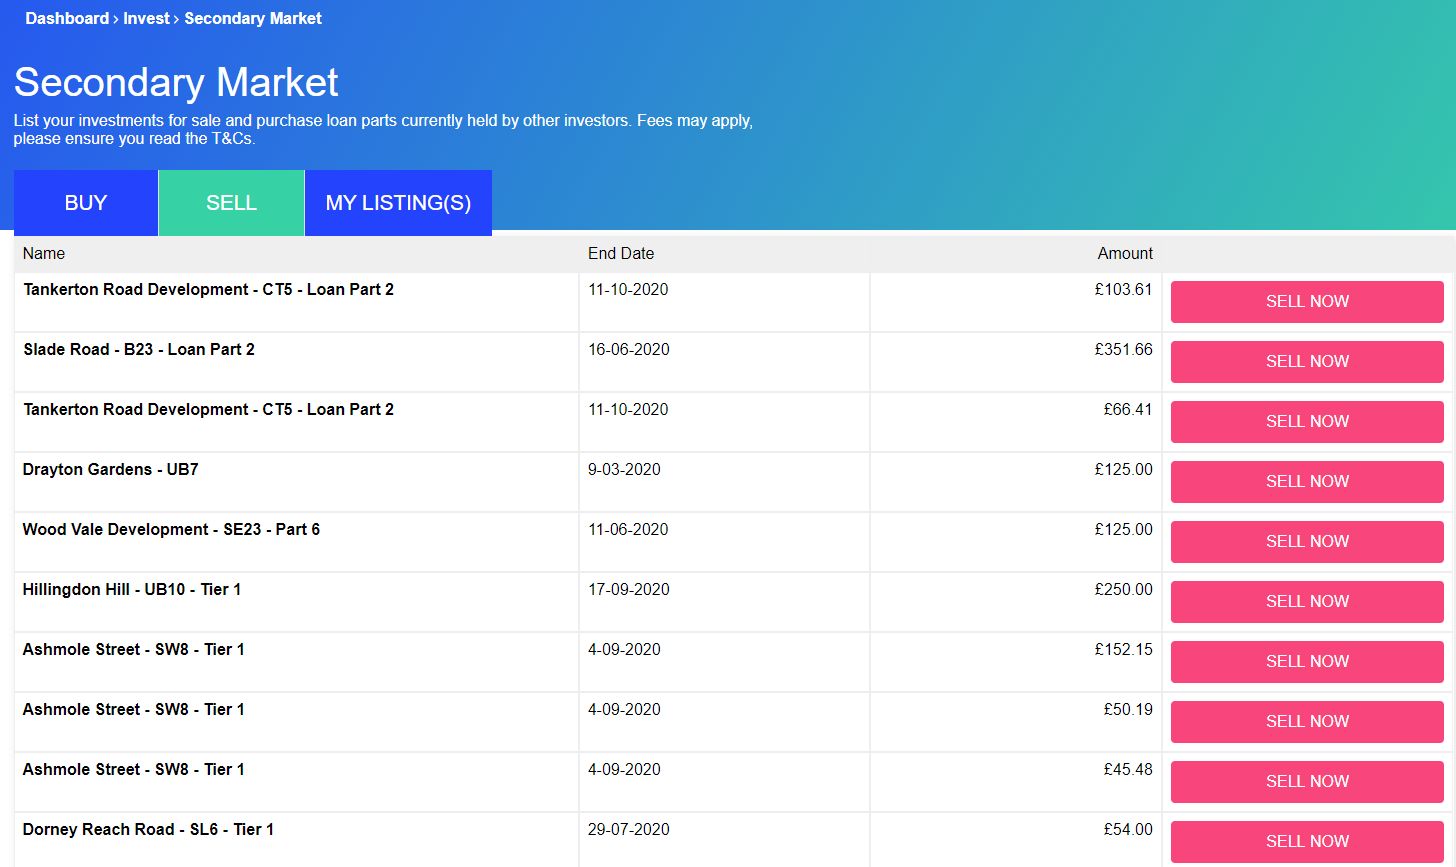Click the Wood Vale Development - SE23 name
Viewport: 1456px width, 867px height.
click(x=171, y=530)
